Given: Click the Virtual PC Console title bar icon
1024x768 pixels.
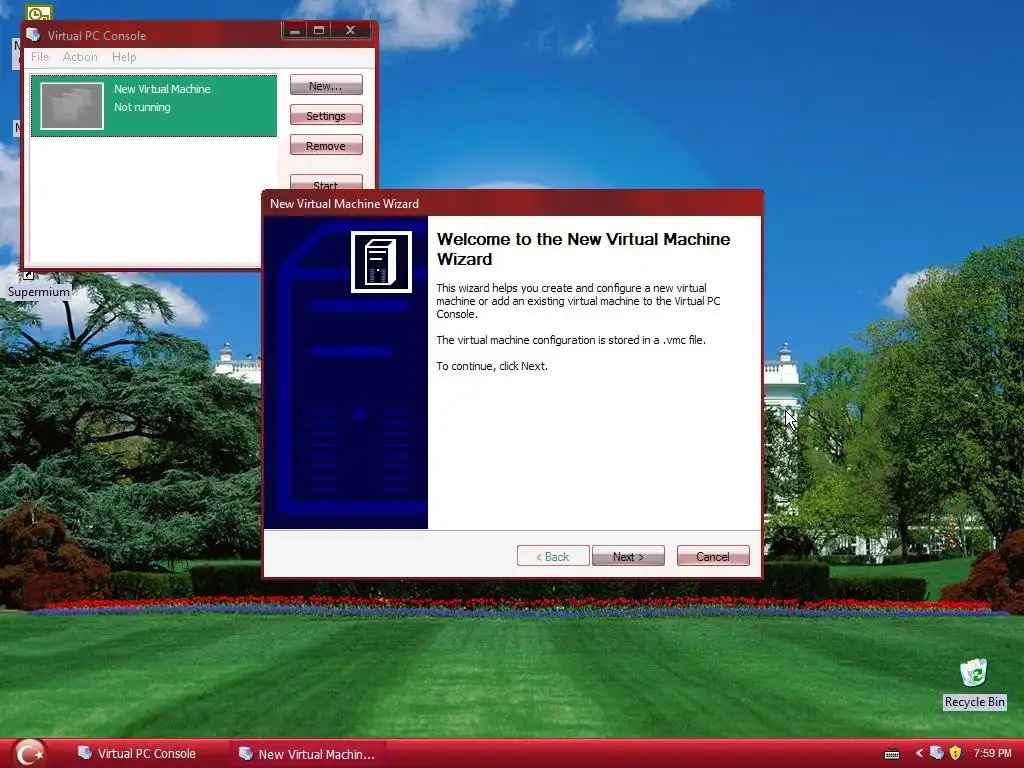Looking at the screenshot, I should tap(33, 35).
